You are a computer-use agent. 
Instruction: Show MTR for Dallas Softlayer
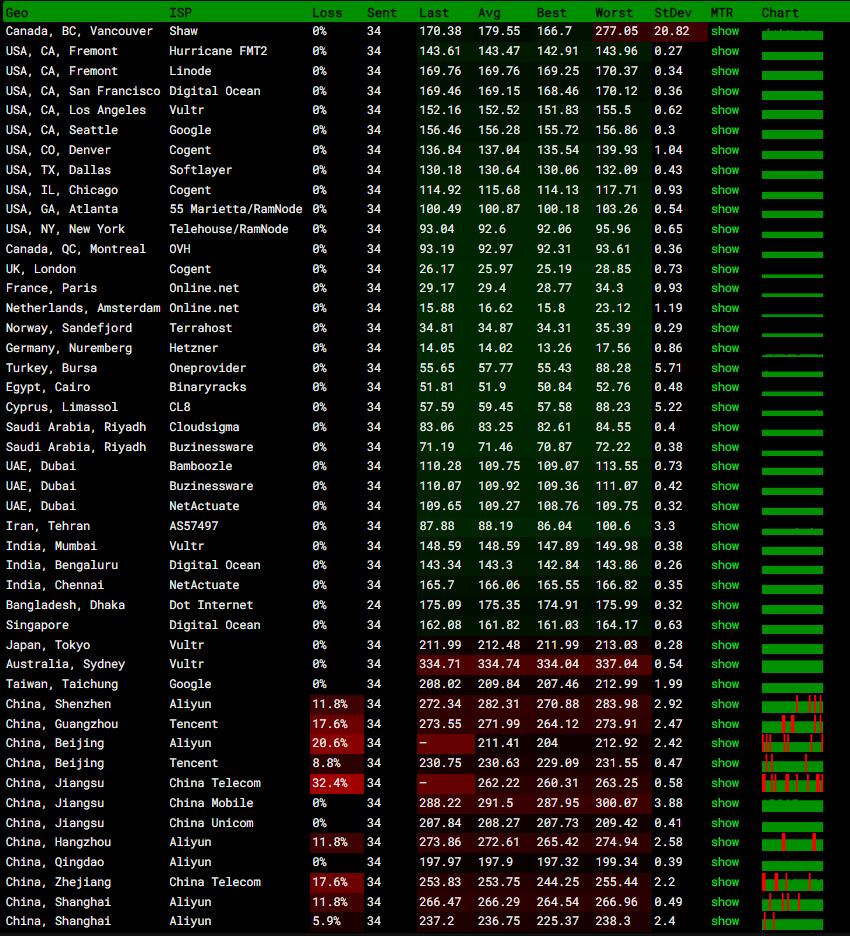coord(725,170)
